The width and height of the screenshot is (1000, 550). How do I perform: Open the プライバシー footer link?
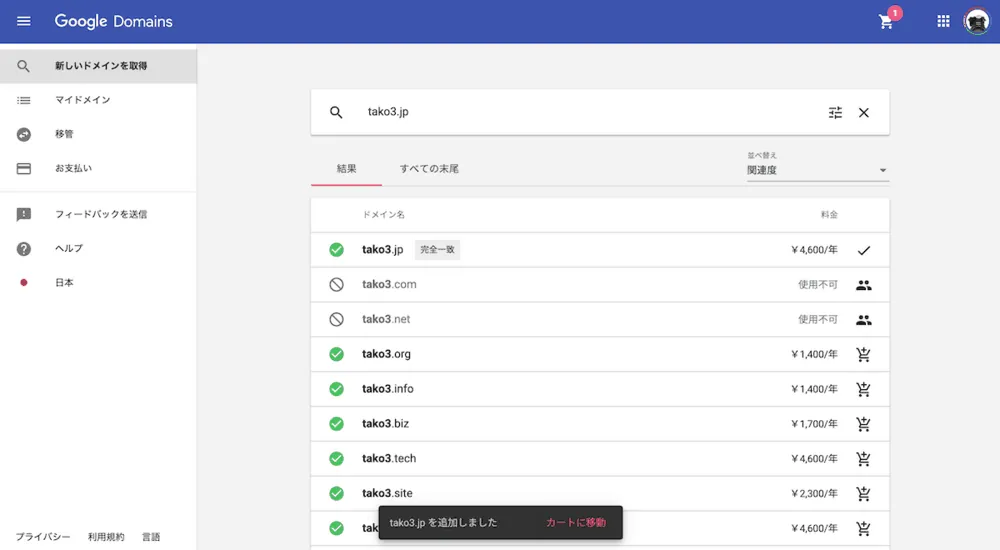tap(43, 537)
